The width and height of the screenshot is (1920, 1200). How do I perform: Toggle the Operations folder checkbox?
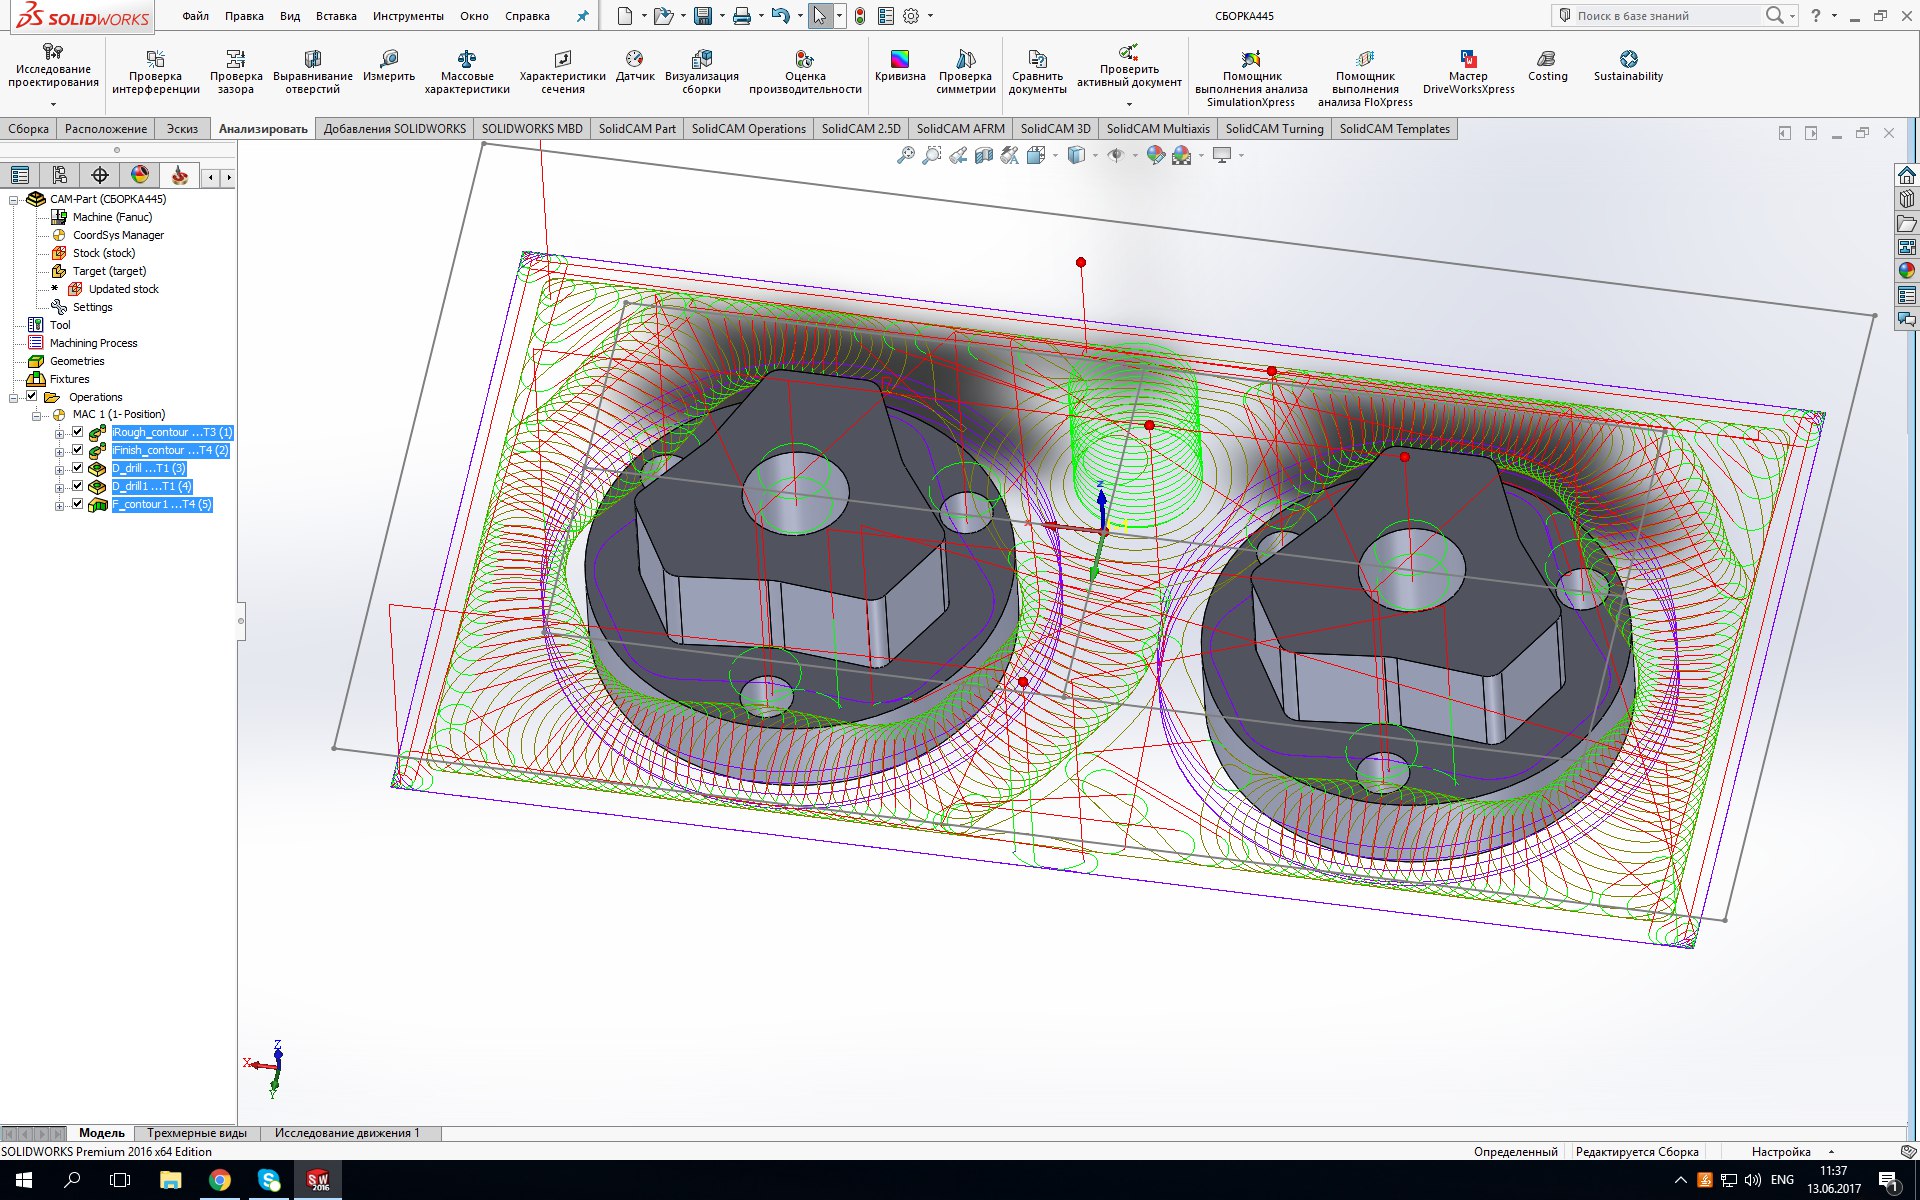pyautogui.click(x=31, y=396)
